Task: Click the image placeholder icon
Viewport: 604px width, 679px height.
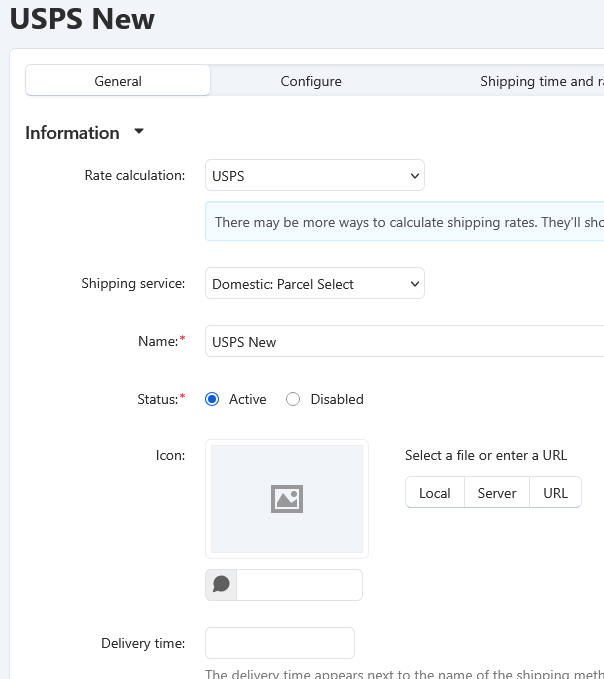Action: point(287,499)
